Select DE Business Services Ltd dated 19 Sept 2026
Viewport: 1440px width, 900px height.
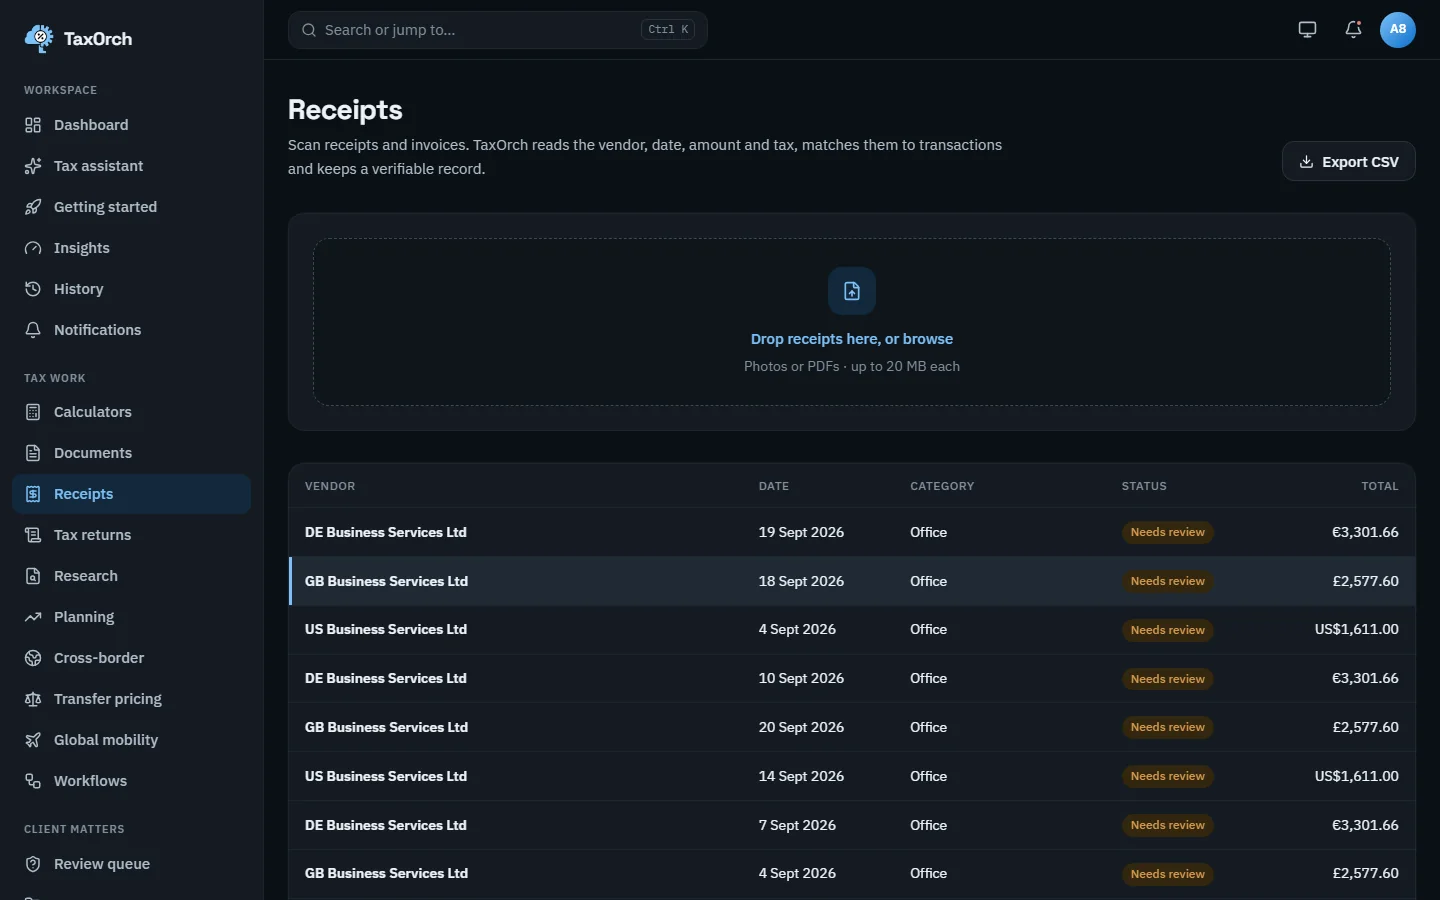click(852, 532)
